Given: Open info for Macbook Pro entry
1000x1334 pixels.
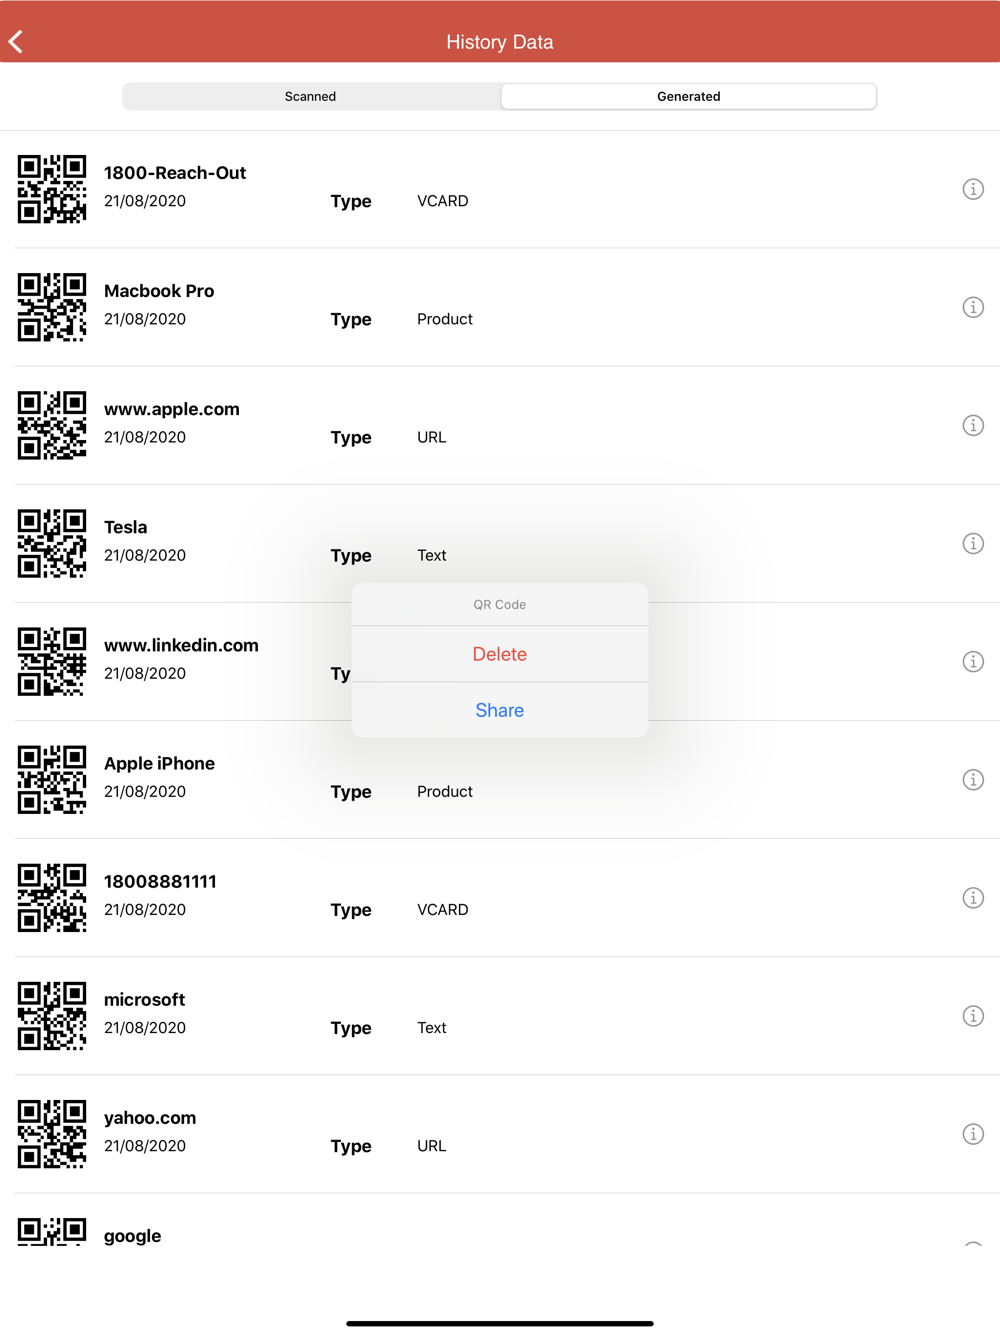Looking at the screenshot, I should tap(973, 307).
